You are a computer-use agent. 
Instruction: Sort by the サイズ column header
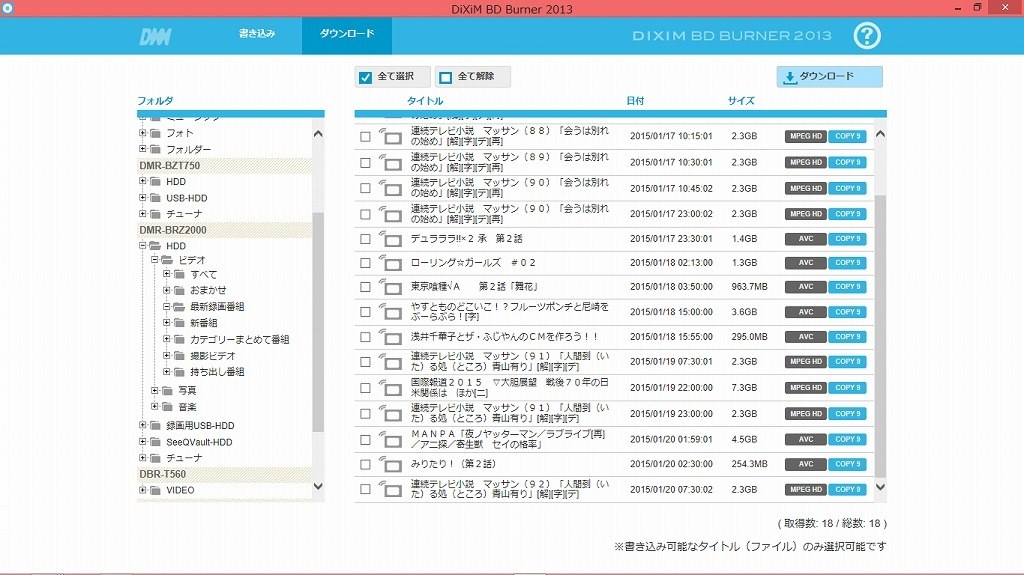741,101
